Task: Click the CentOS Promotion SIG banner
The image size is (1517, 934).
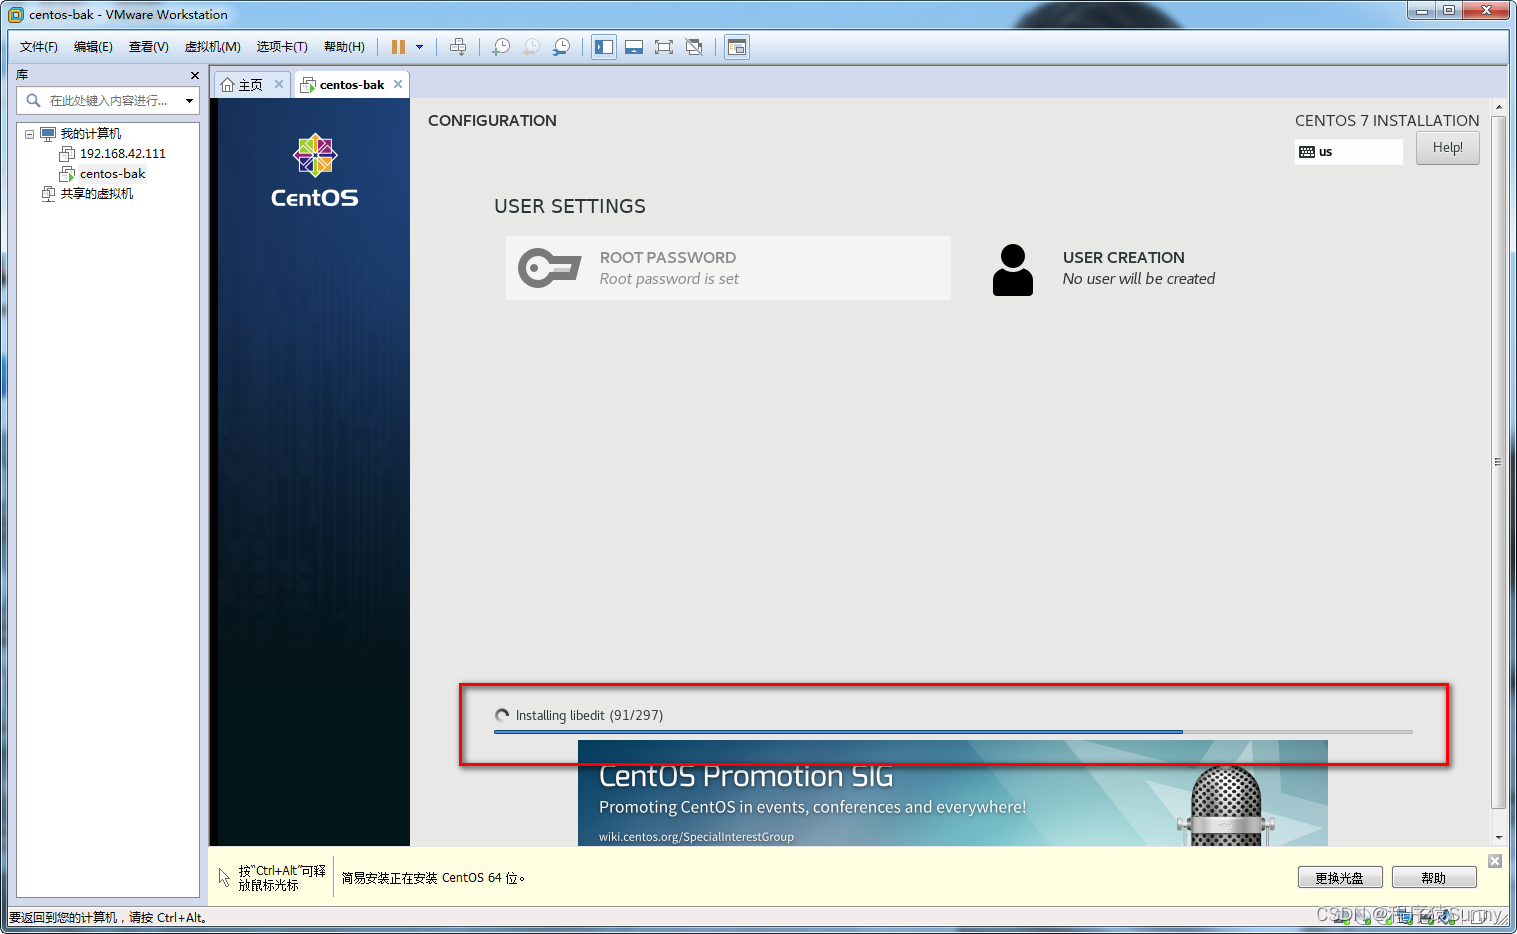Action: [953, 793]
